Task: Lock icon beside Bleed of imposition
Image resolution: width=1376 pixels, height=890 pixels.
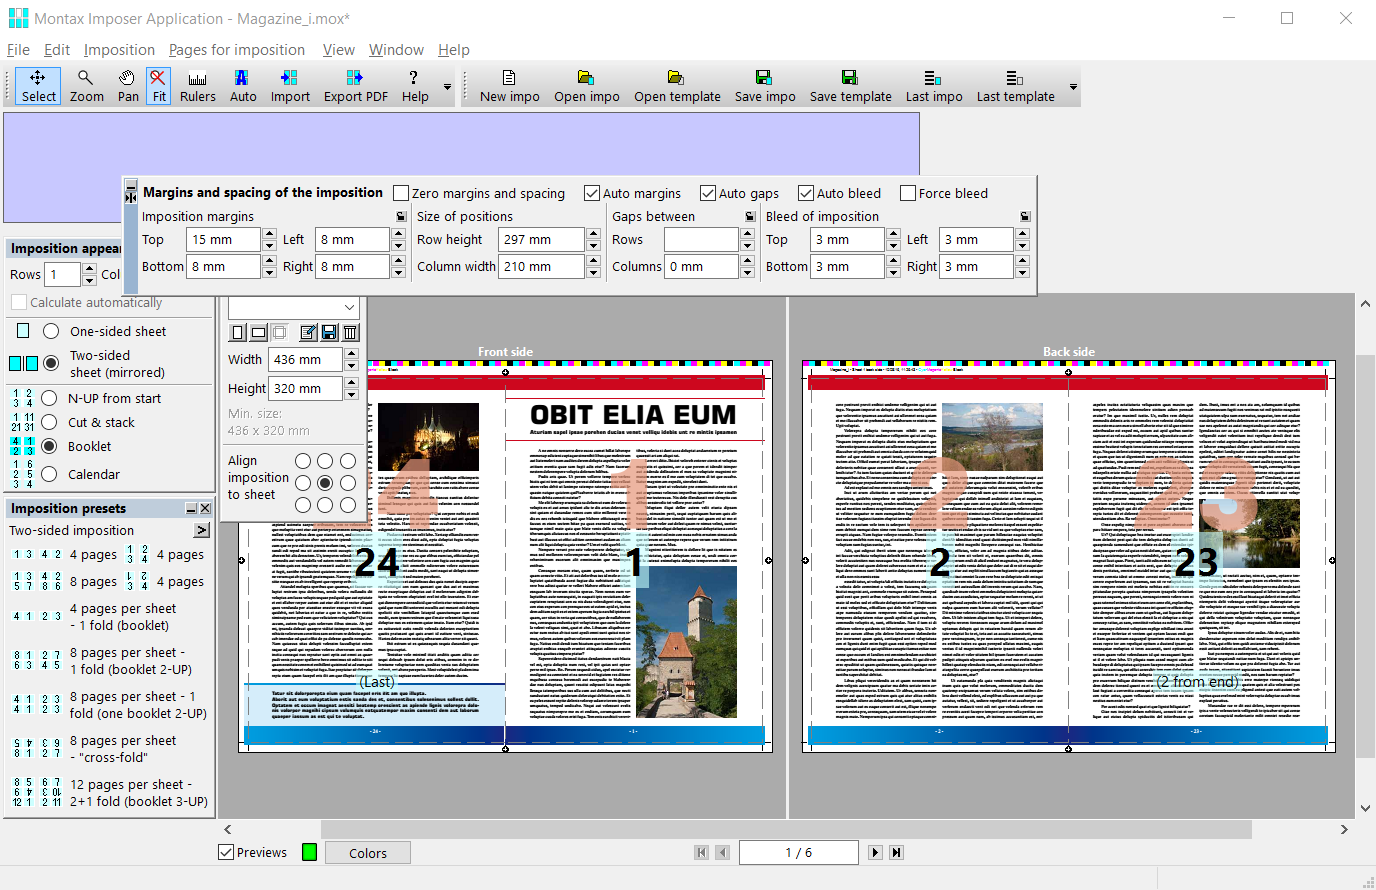Action: coord(1025,216)
